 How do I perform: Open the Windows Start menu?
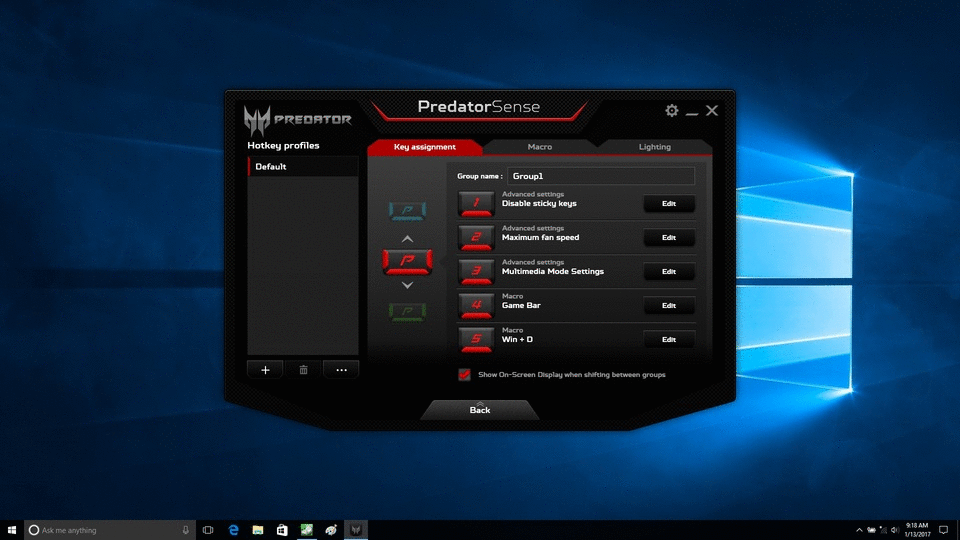click(x=12, y=530)
